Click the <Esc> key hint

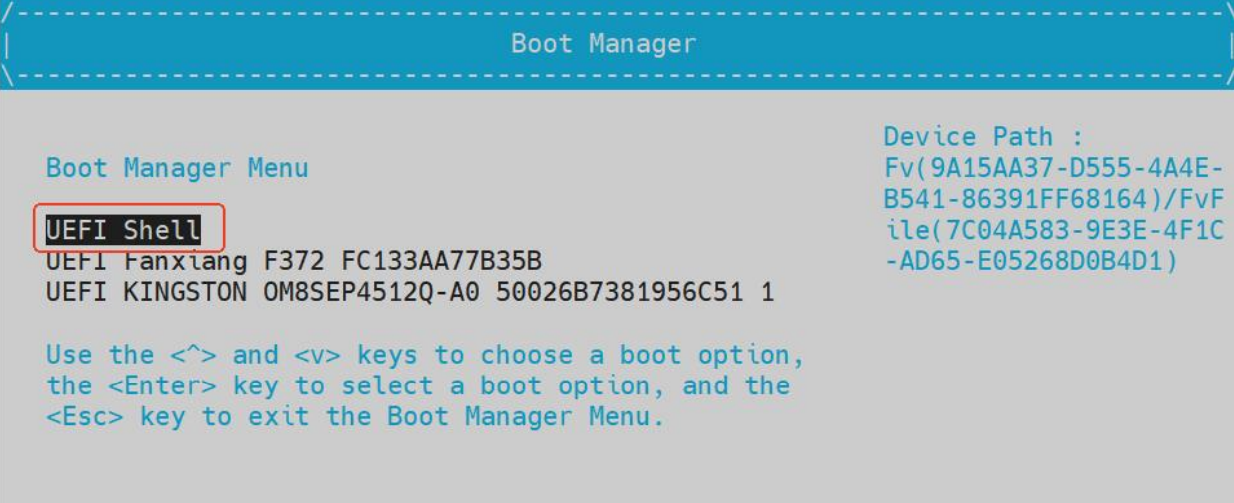84,417
